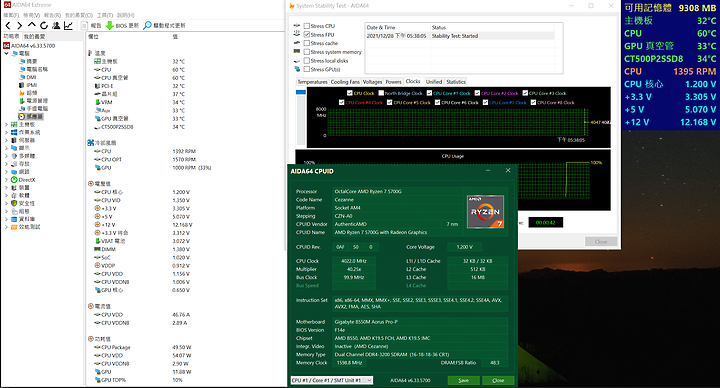
Task: Go forward using toolbar right arrow
Action: [19, 26]
